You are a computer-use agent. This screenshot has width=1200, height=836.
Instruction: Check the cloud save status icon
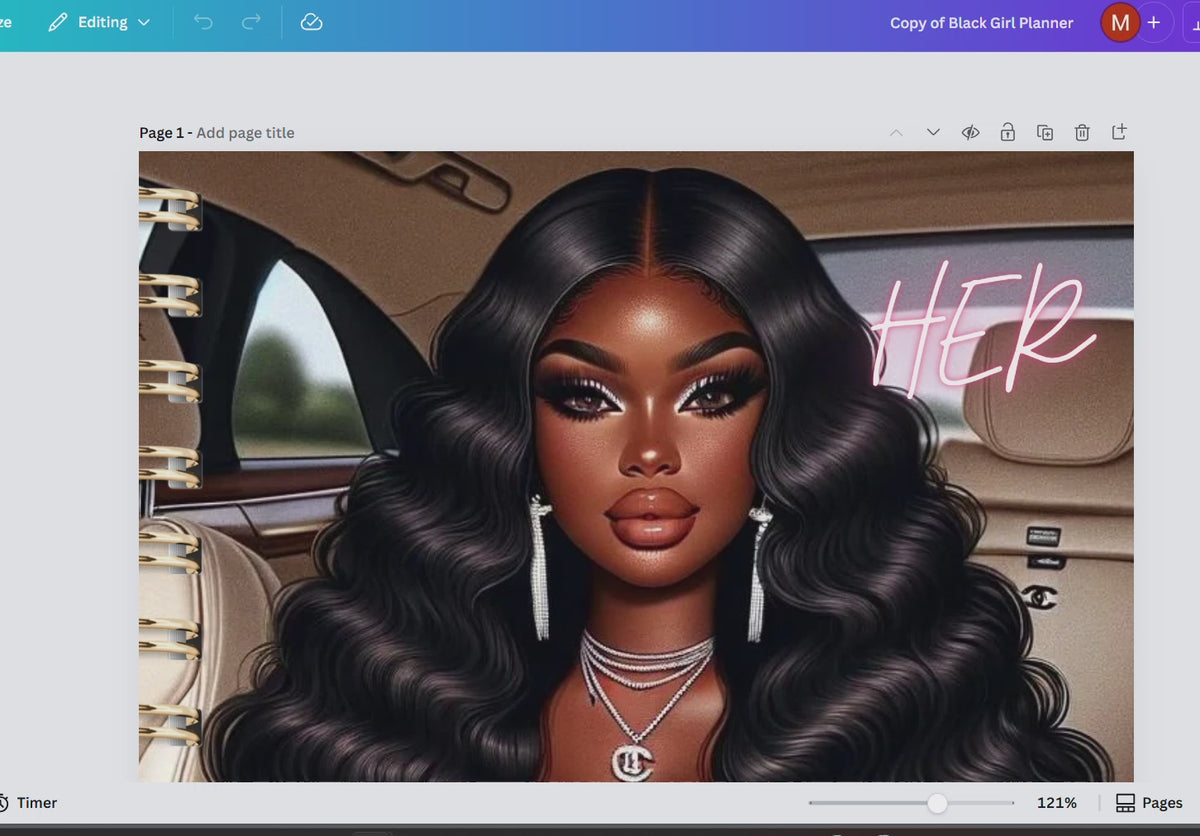point(311,22)
